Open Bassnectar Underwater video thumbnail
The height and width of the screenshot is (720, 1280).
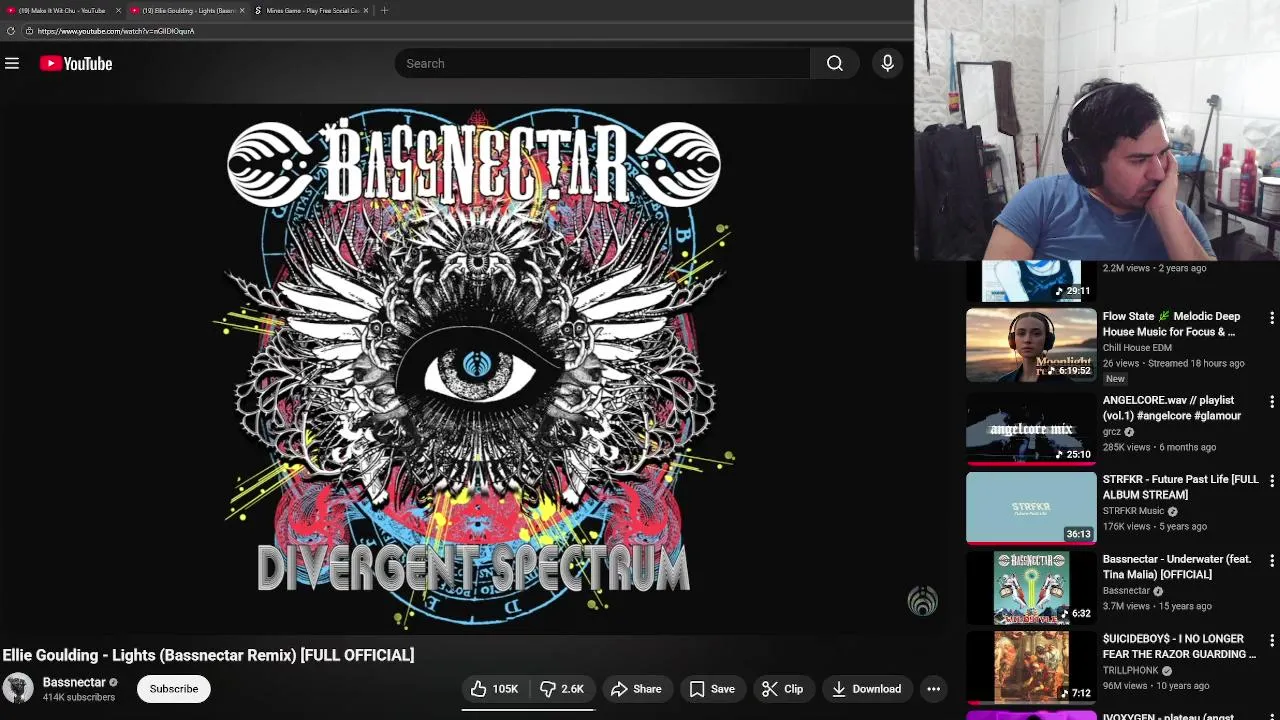[x=1031, y=588]
